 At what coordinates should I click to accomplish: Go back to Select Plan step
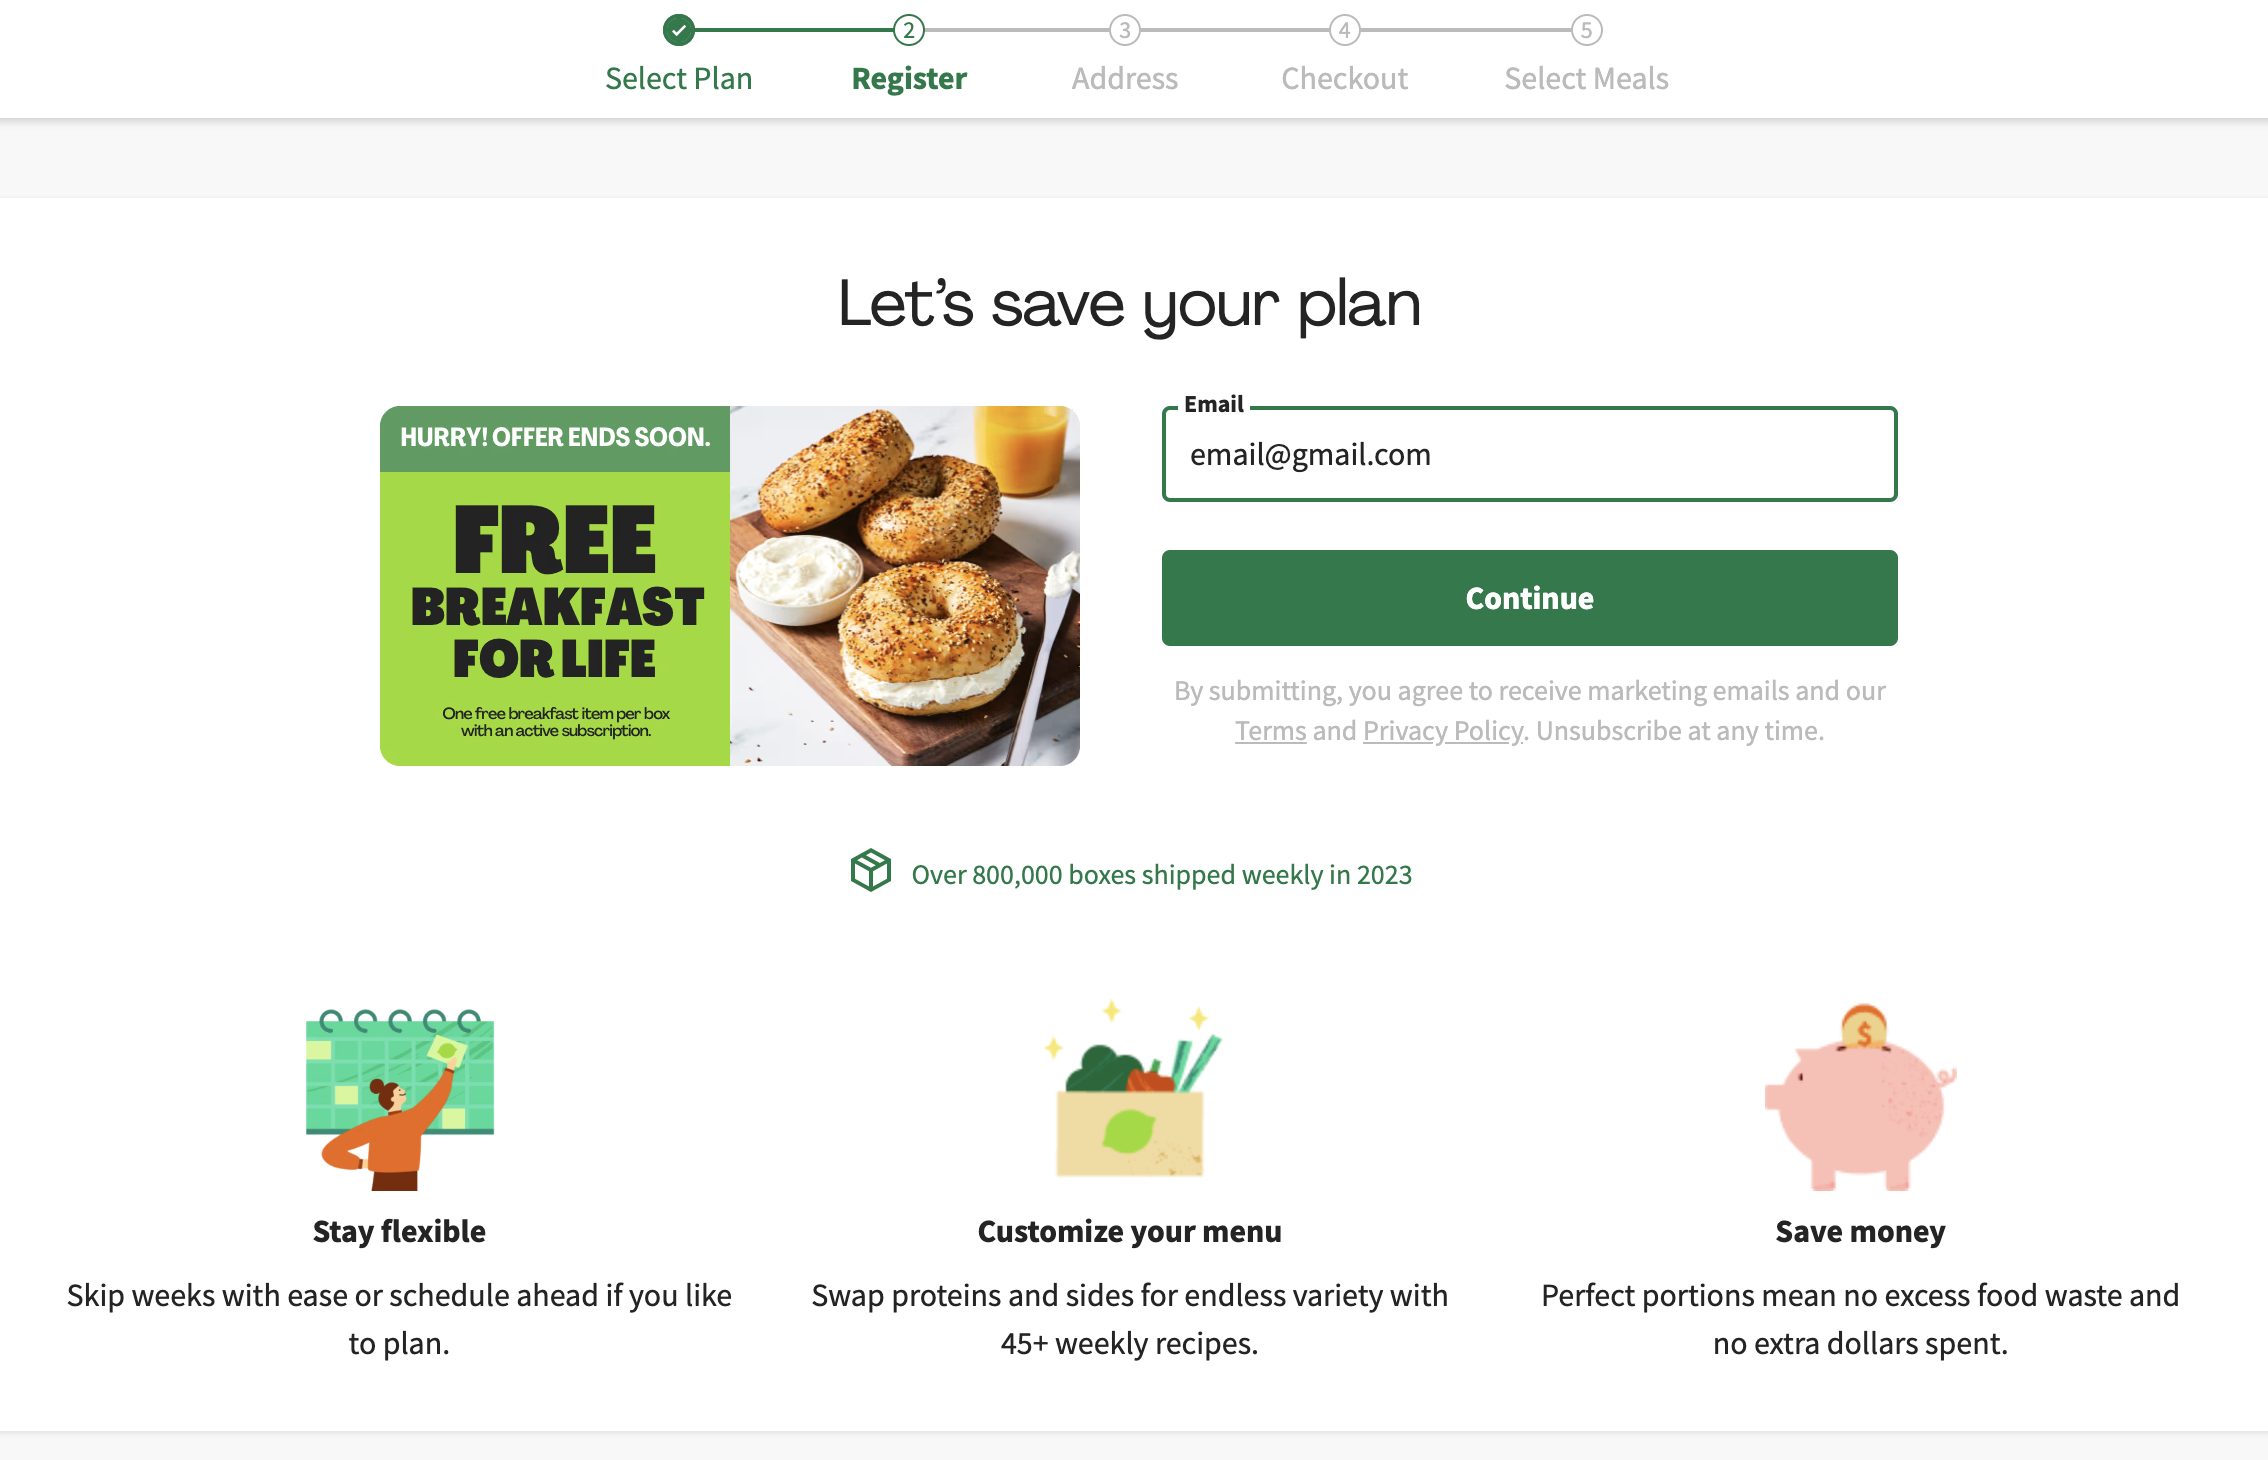click(679, 78)
